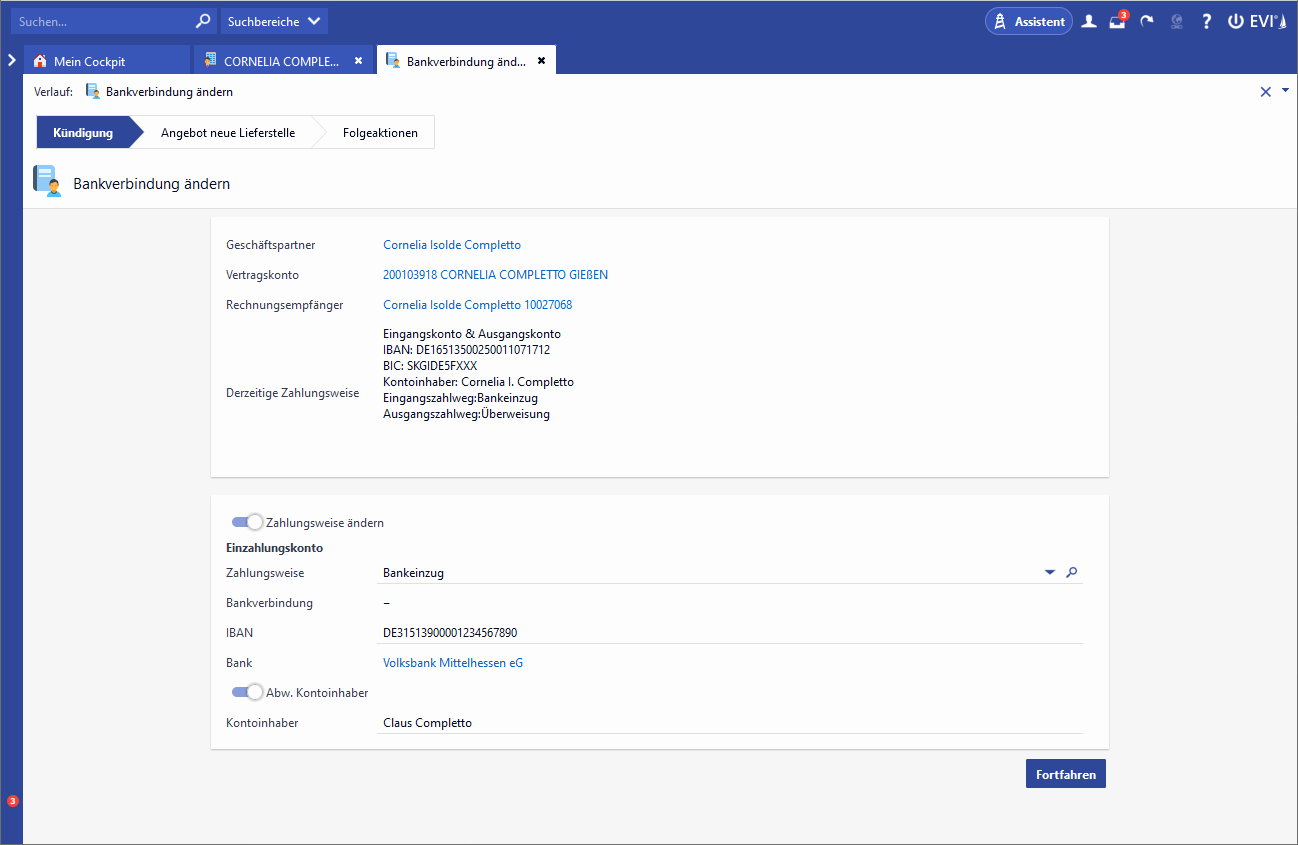Click the user profile icon

(x=1089, y=21)
